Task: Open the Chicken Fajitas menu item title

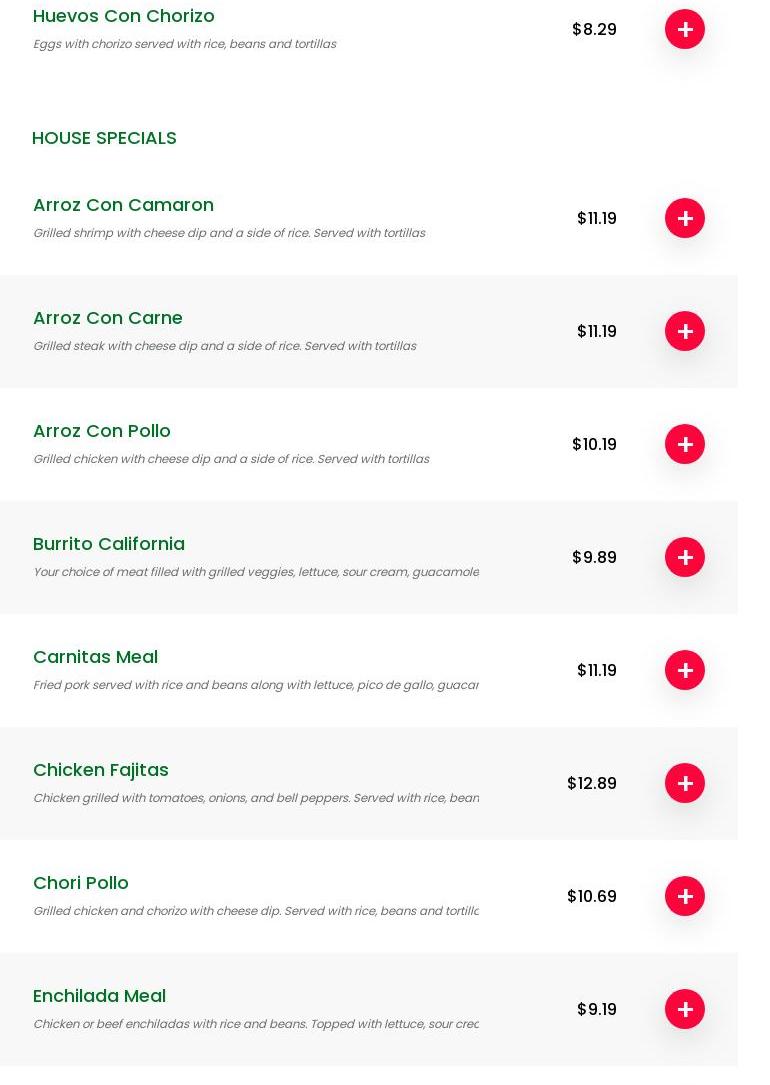Action: tap(101, 770)
